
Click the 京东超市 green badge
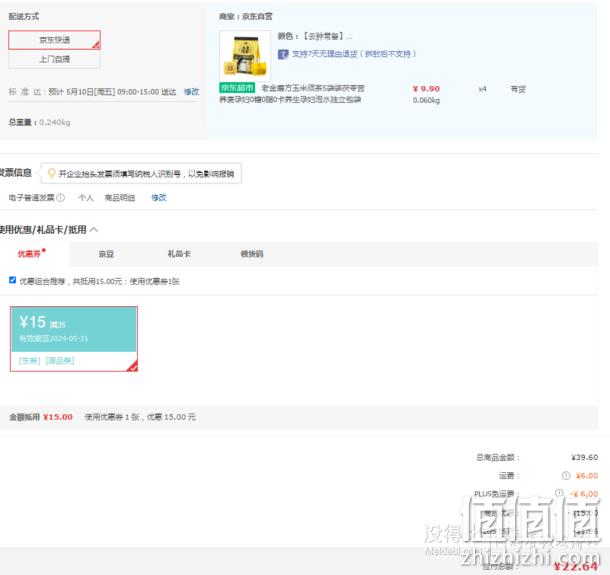[237, 88]
